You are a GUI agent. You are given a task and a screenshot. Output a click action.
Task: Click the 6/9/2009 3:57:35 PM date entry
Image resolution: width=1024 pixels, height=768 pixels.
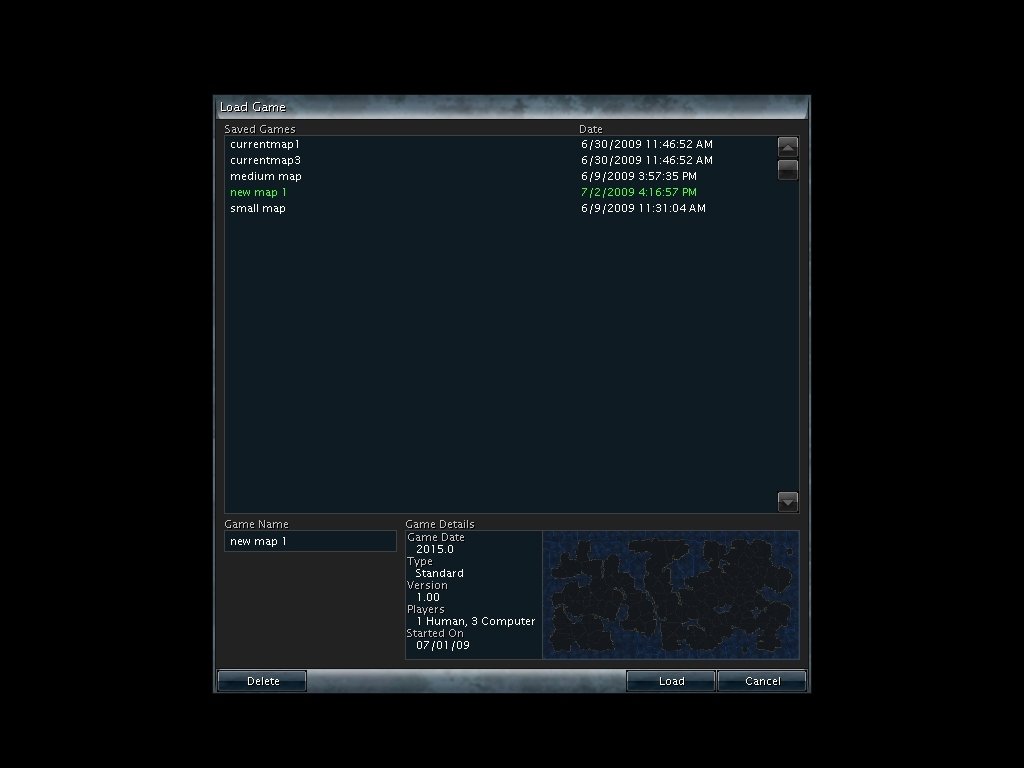pyautogui.click(x=639, y=176)
